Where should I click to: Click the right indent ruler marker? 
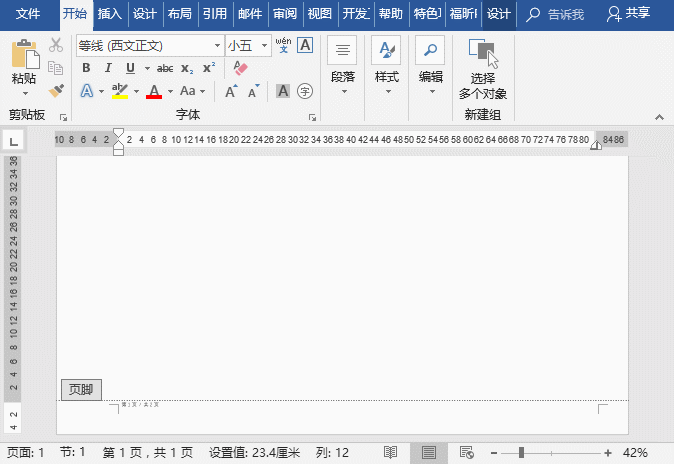[x=596, y=145]
